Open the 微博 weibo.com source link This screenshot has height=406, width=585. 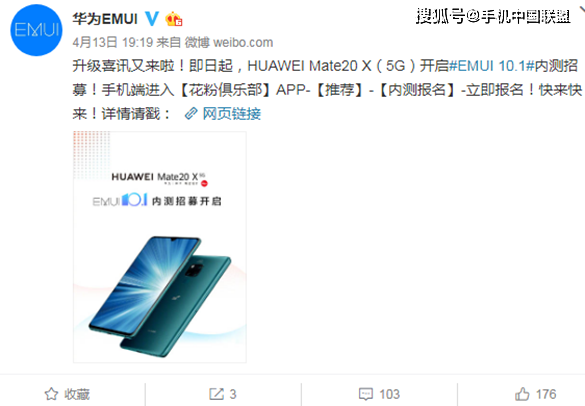click(x=229, y=43)
